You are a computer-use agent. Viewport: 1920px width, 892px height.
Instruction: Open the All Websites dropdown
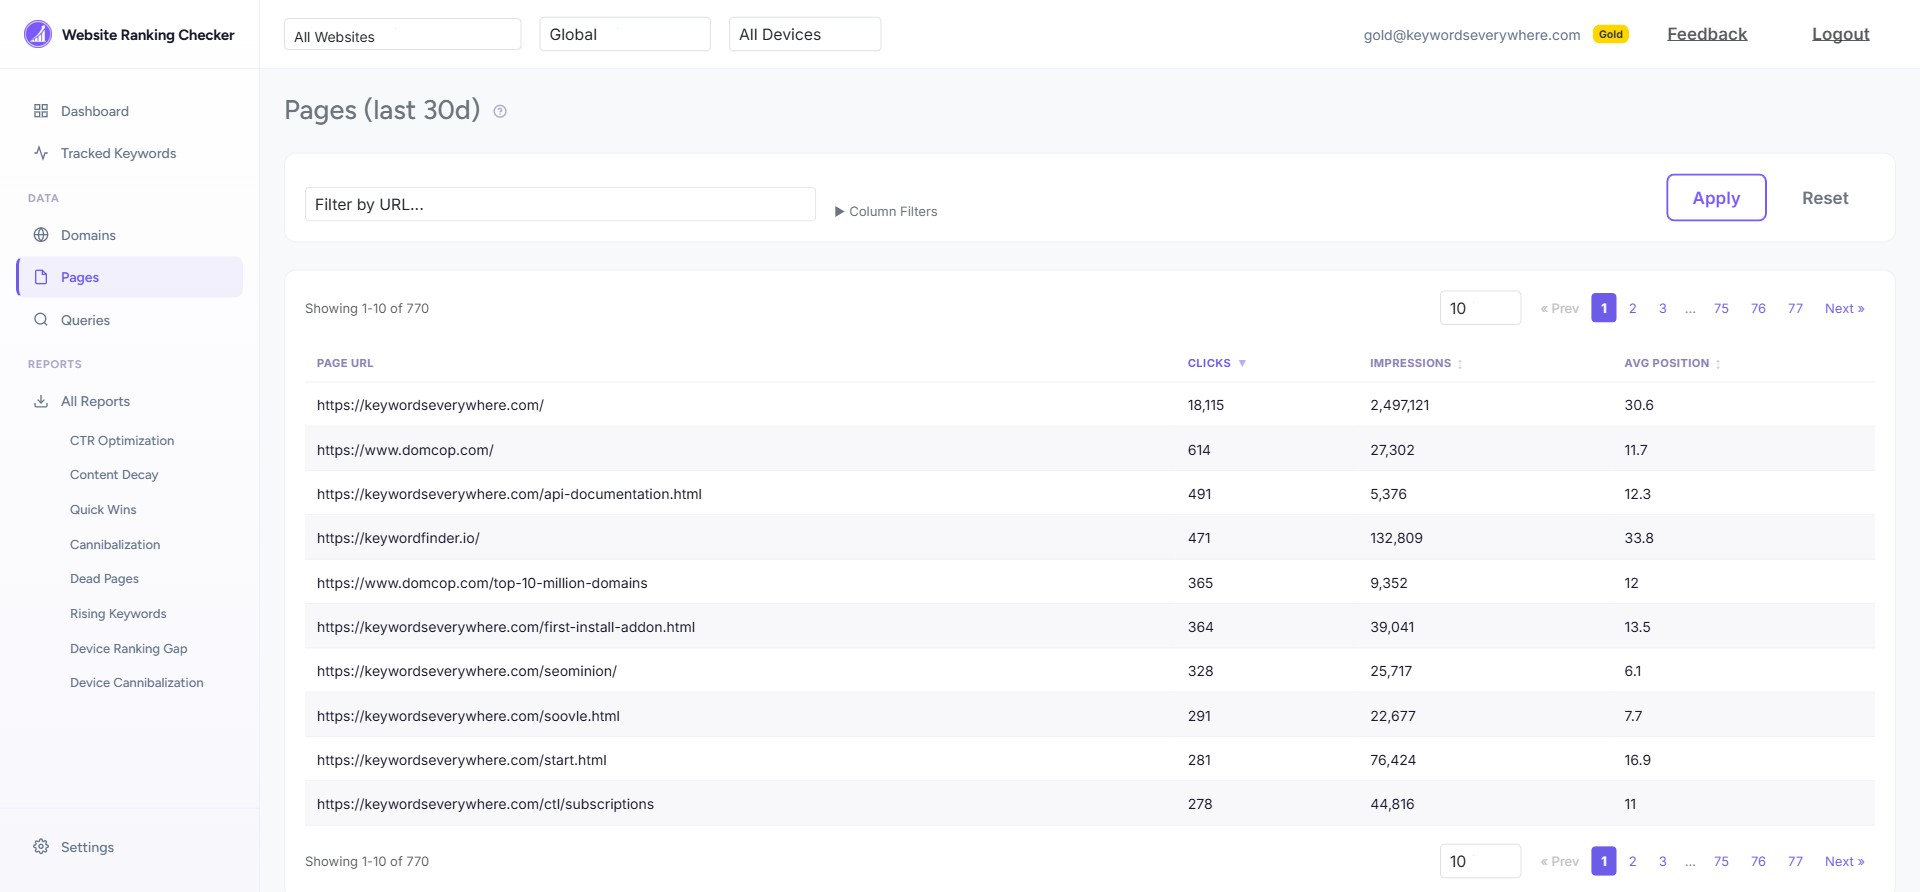click(402, 35)
